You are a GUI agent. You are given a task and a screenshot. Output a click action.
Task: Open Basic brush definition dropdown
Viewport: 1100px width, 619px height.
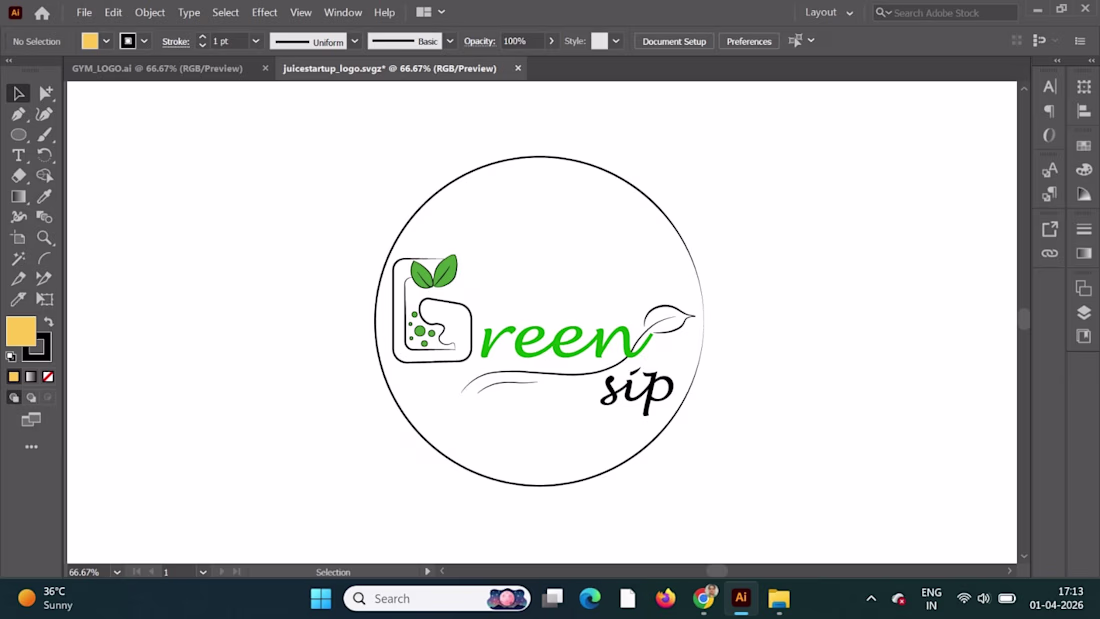[x=450, y=41]
